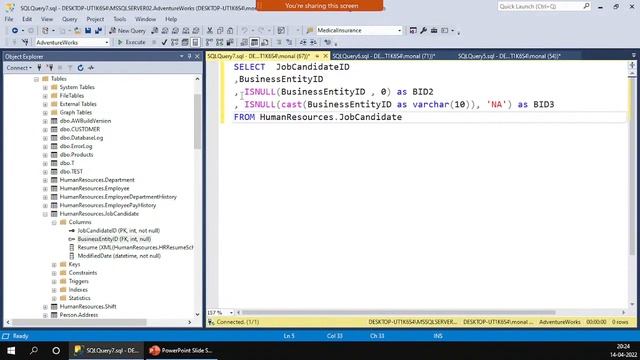
Task: Click the Undo arrow icon
Action: (244, 31)
